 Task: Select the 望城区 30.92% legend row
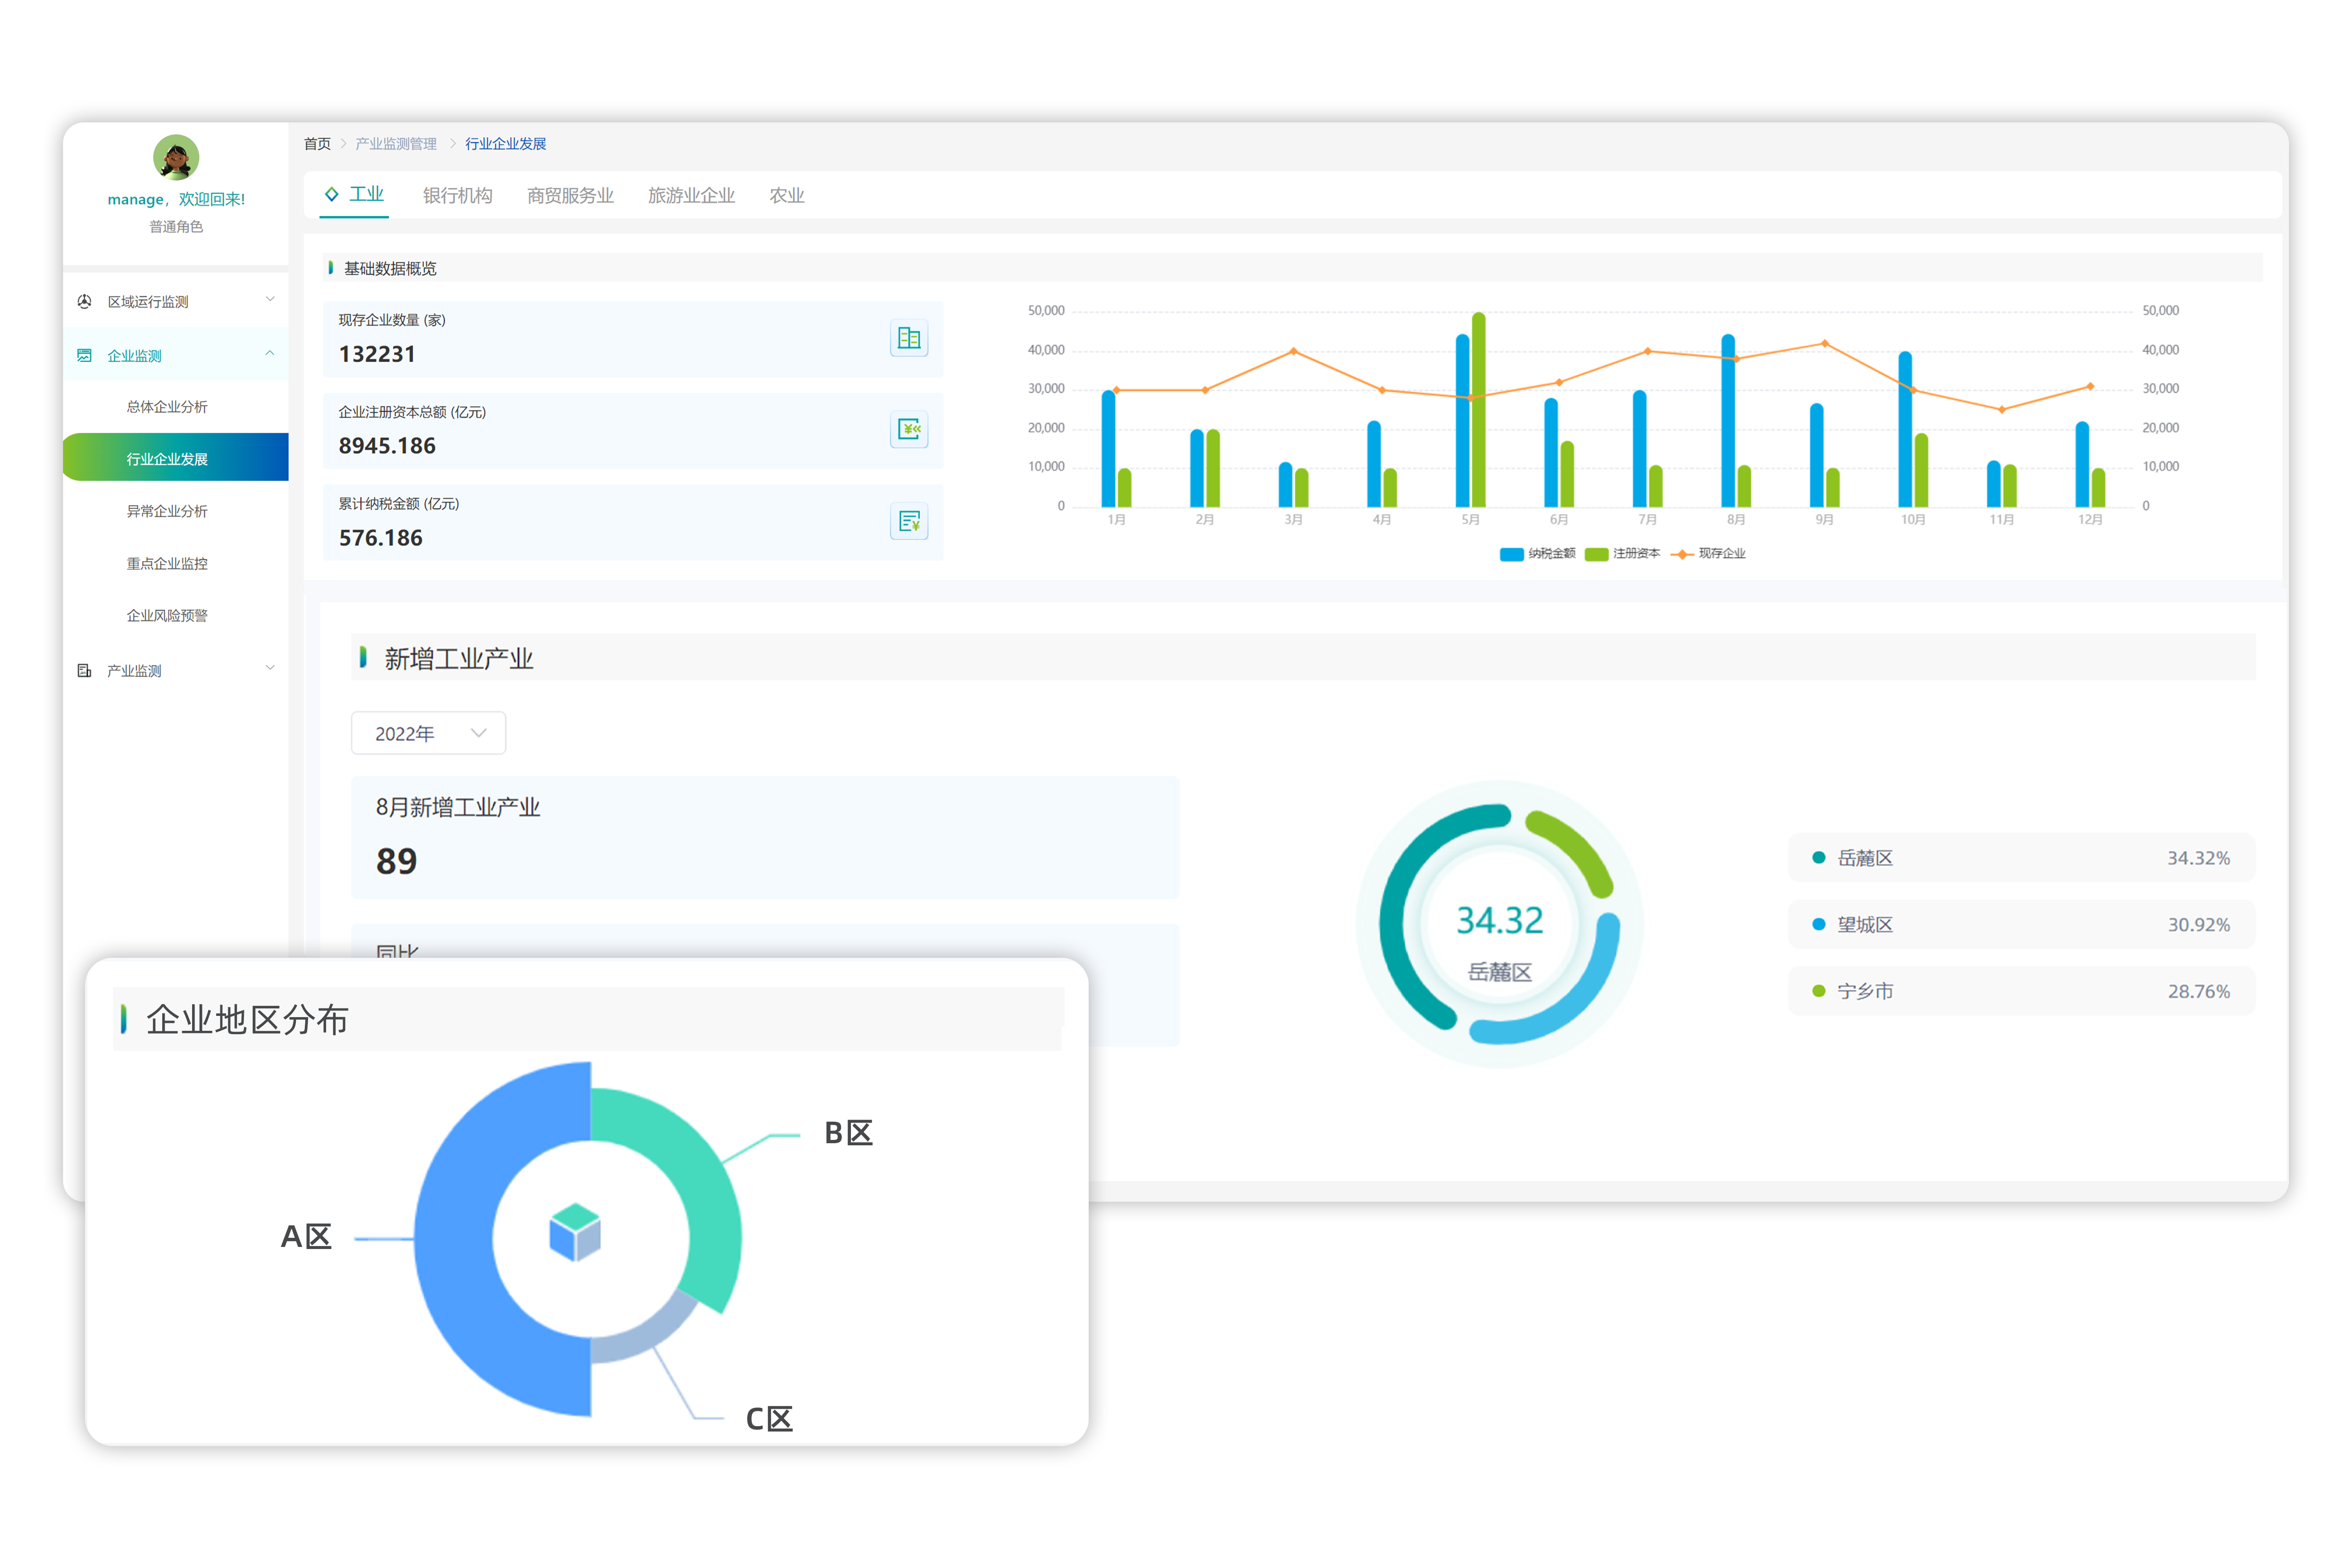point(2021,925)
